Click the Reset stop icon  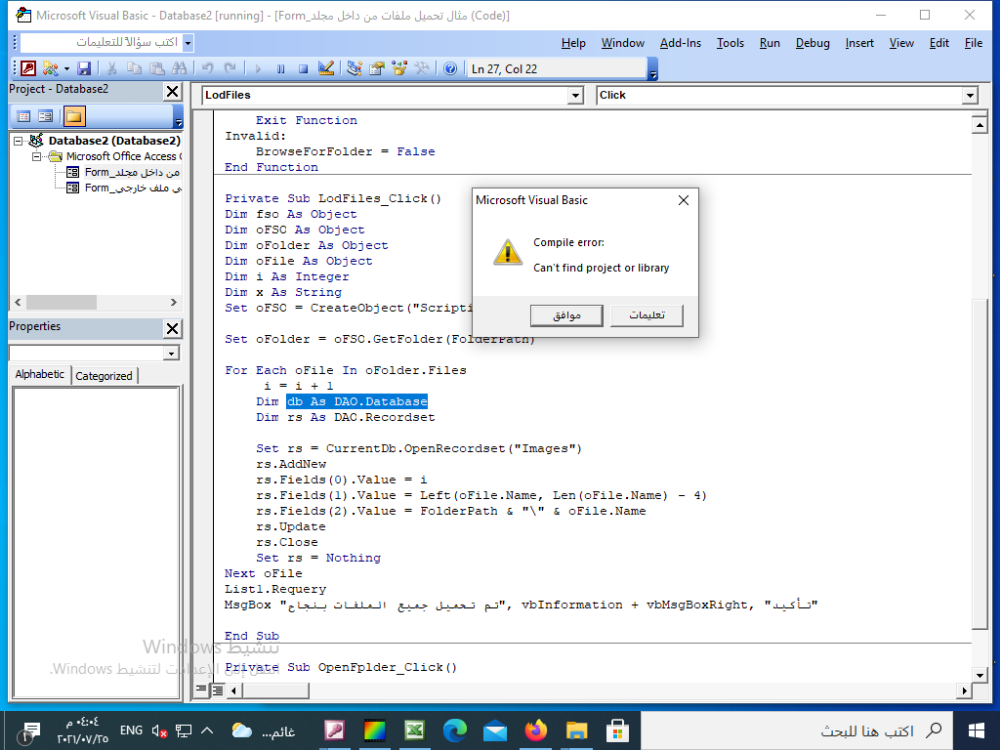[304, 68]
